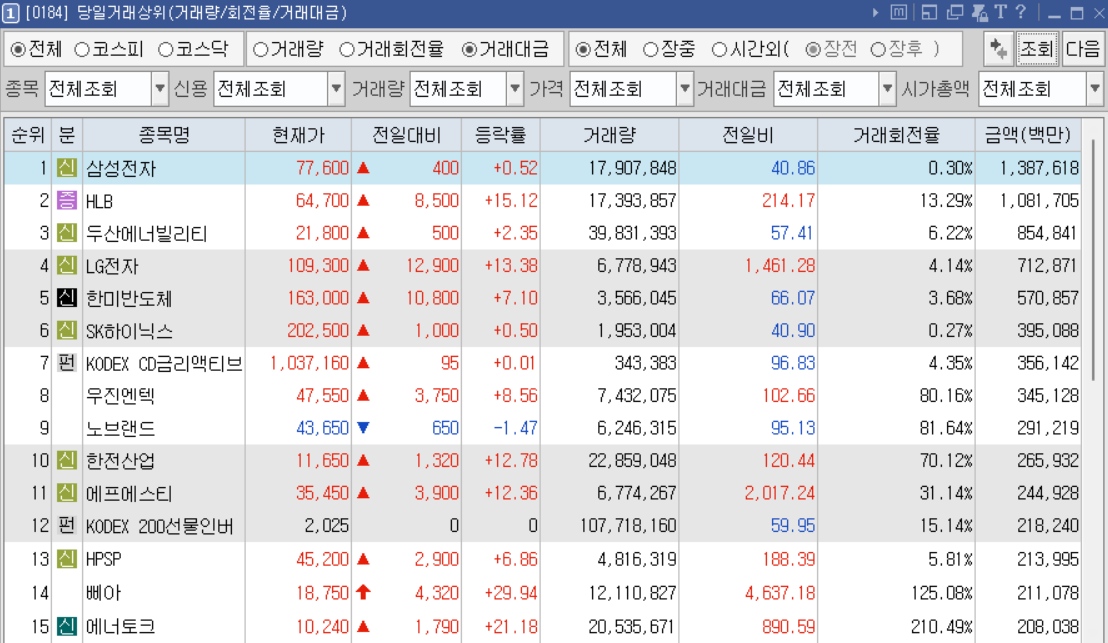Click the 1,387,618 amount cell

[1039, 169]
